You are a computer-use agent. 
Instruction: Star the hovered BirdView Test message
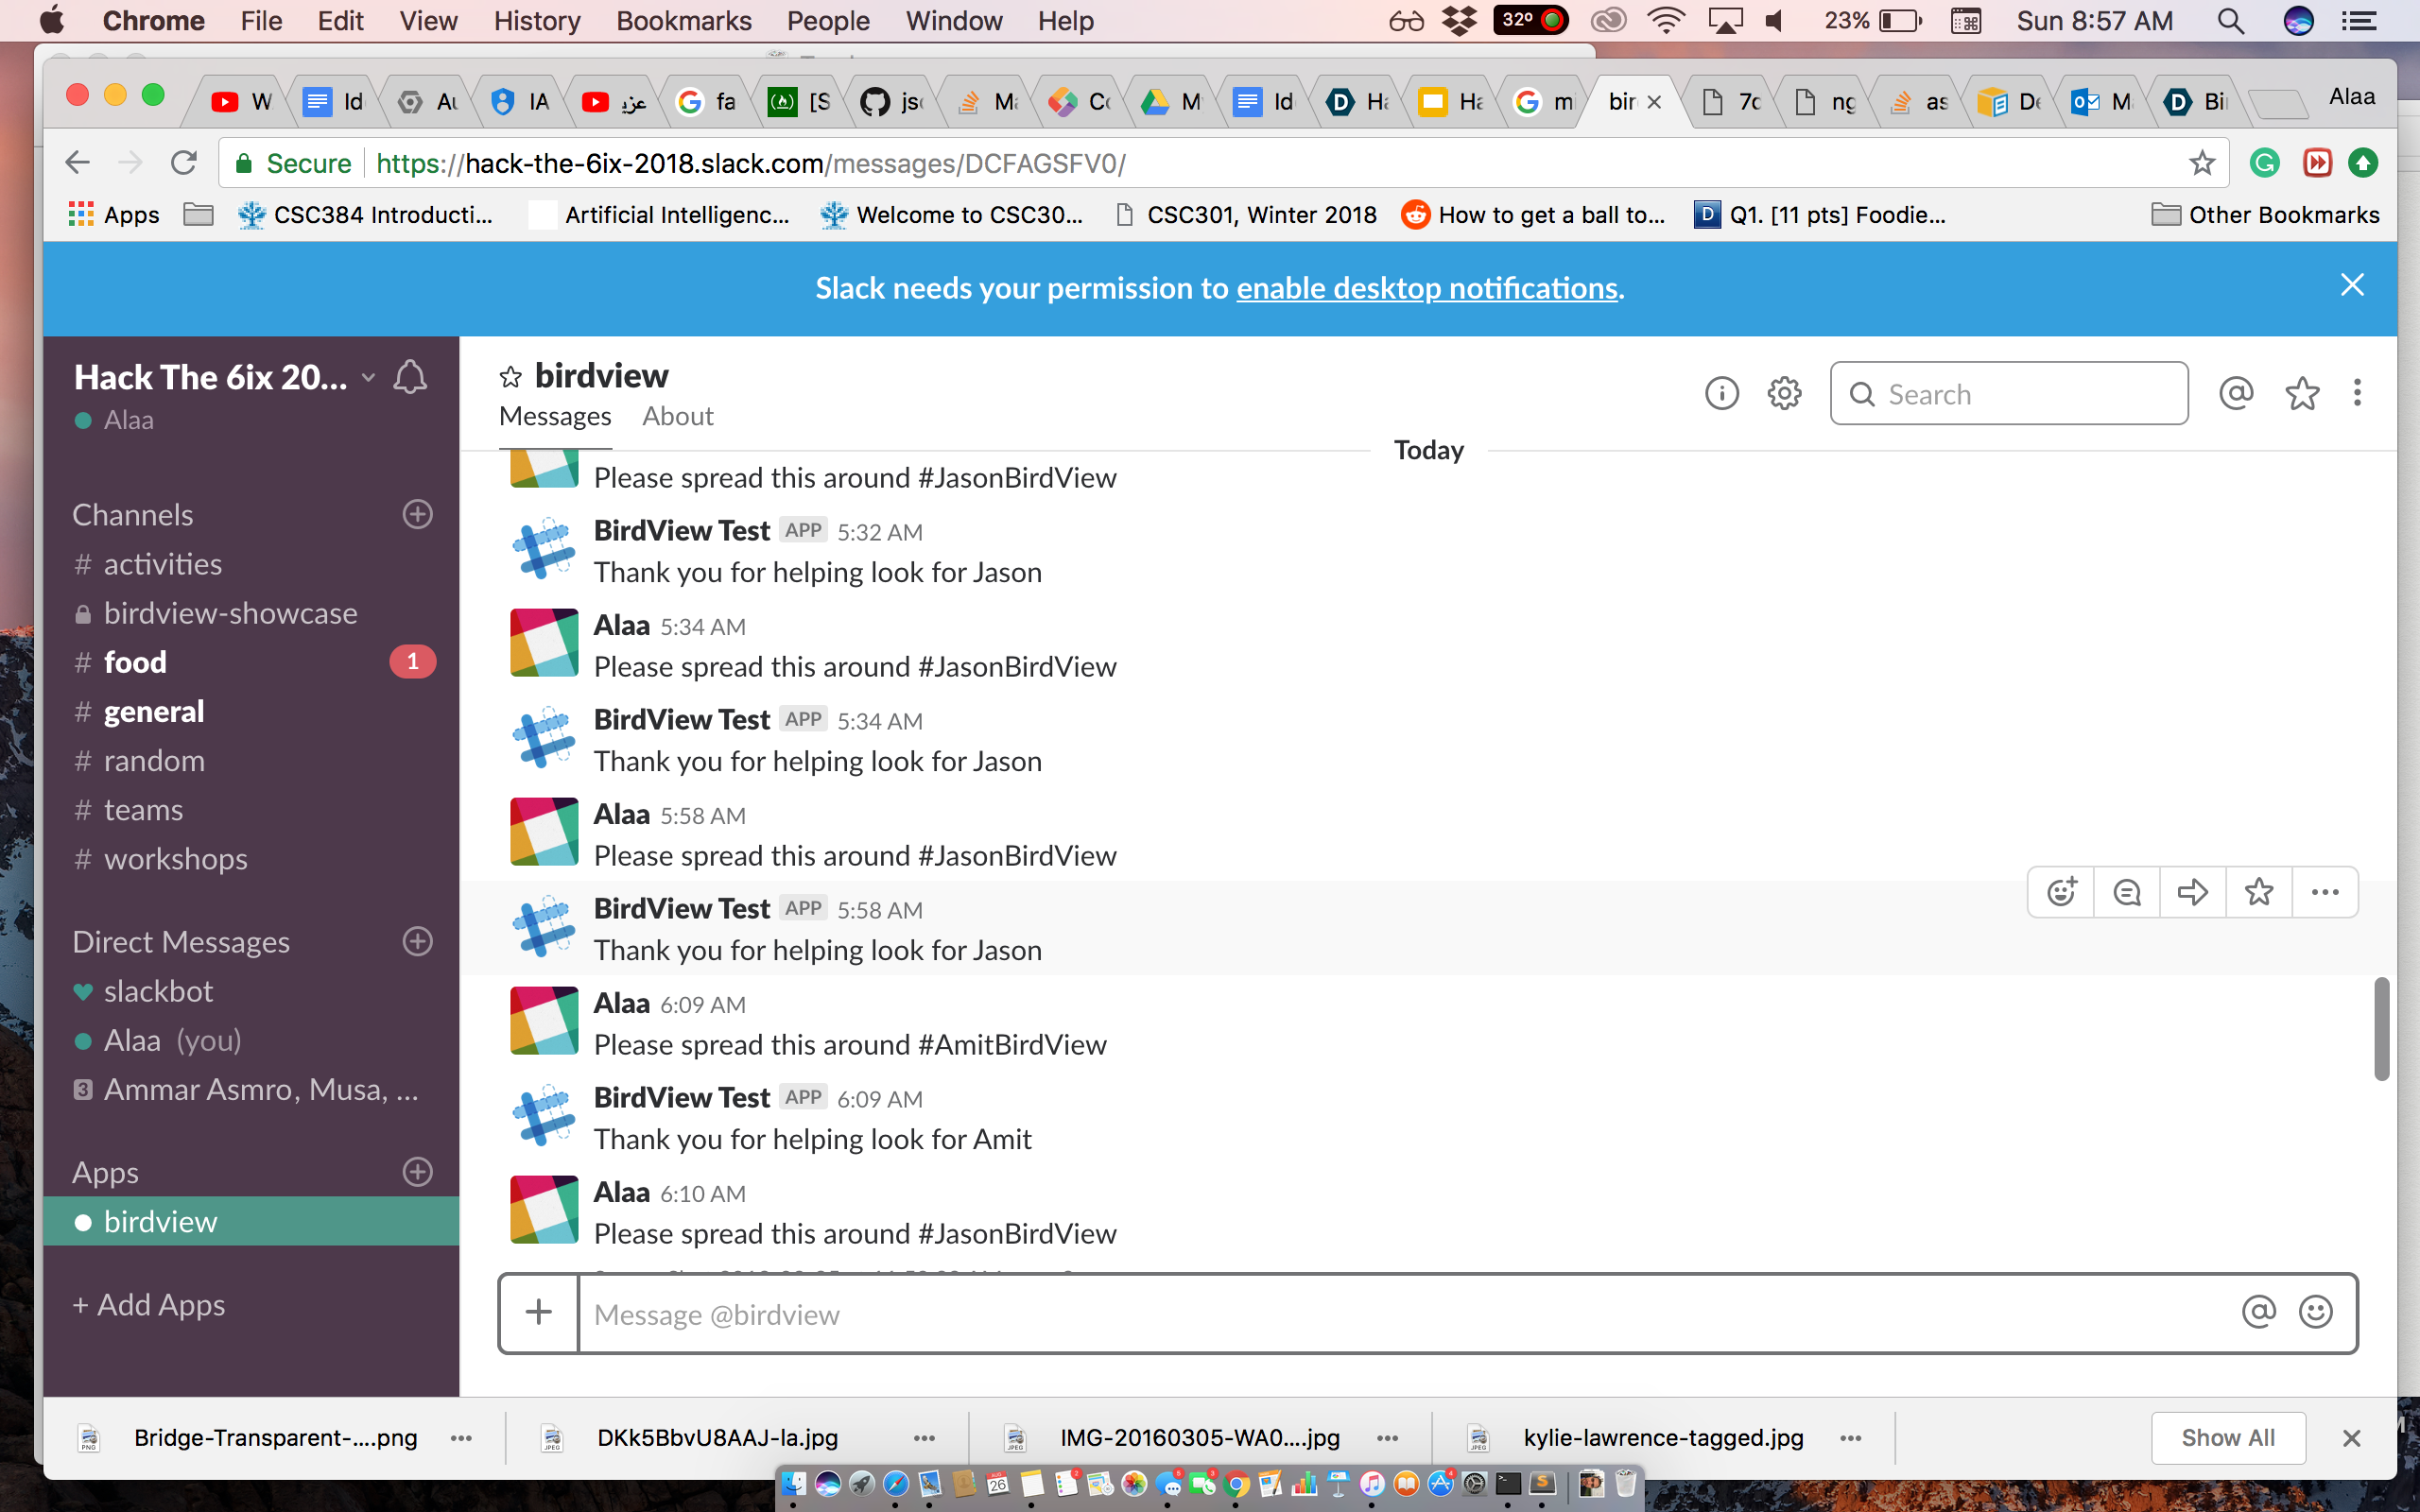pos(2258,892)
